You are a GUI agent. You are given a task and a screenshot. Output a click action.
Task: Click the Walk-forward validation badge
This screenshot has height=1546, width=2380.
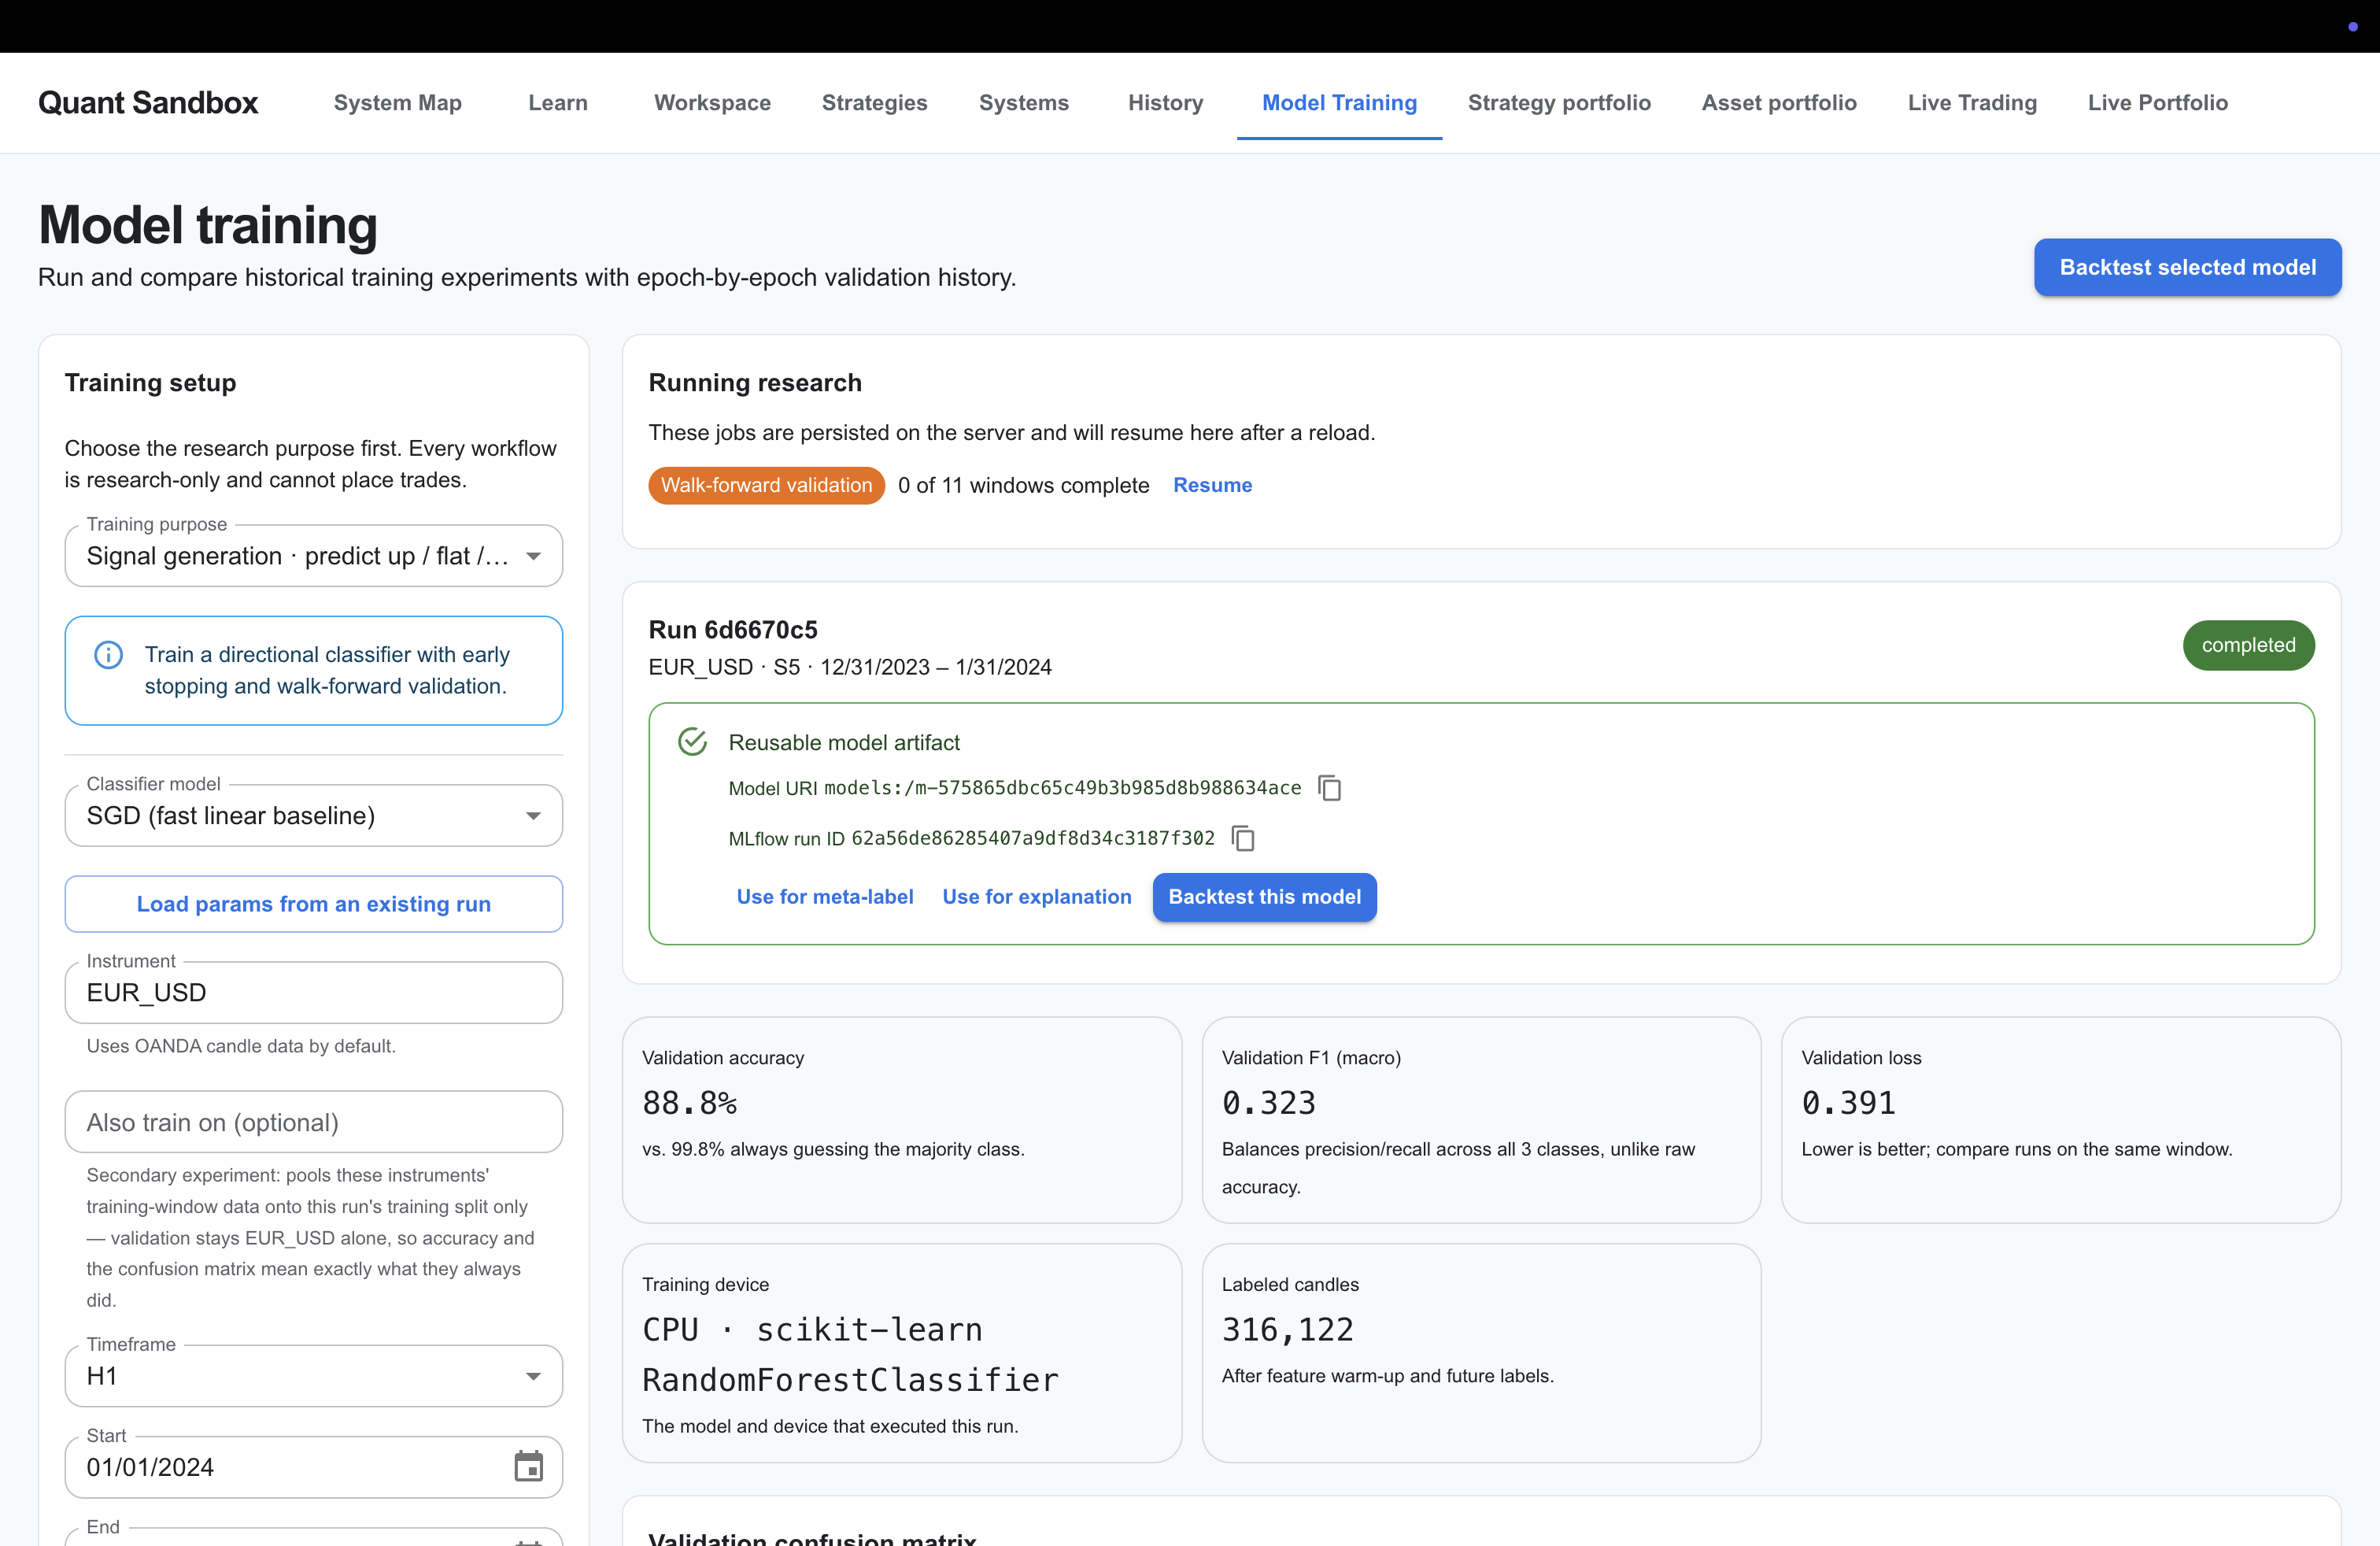pos(766,485)
